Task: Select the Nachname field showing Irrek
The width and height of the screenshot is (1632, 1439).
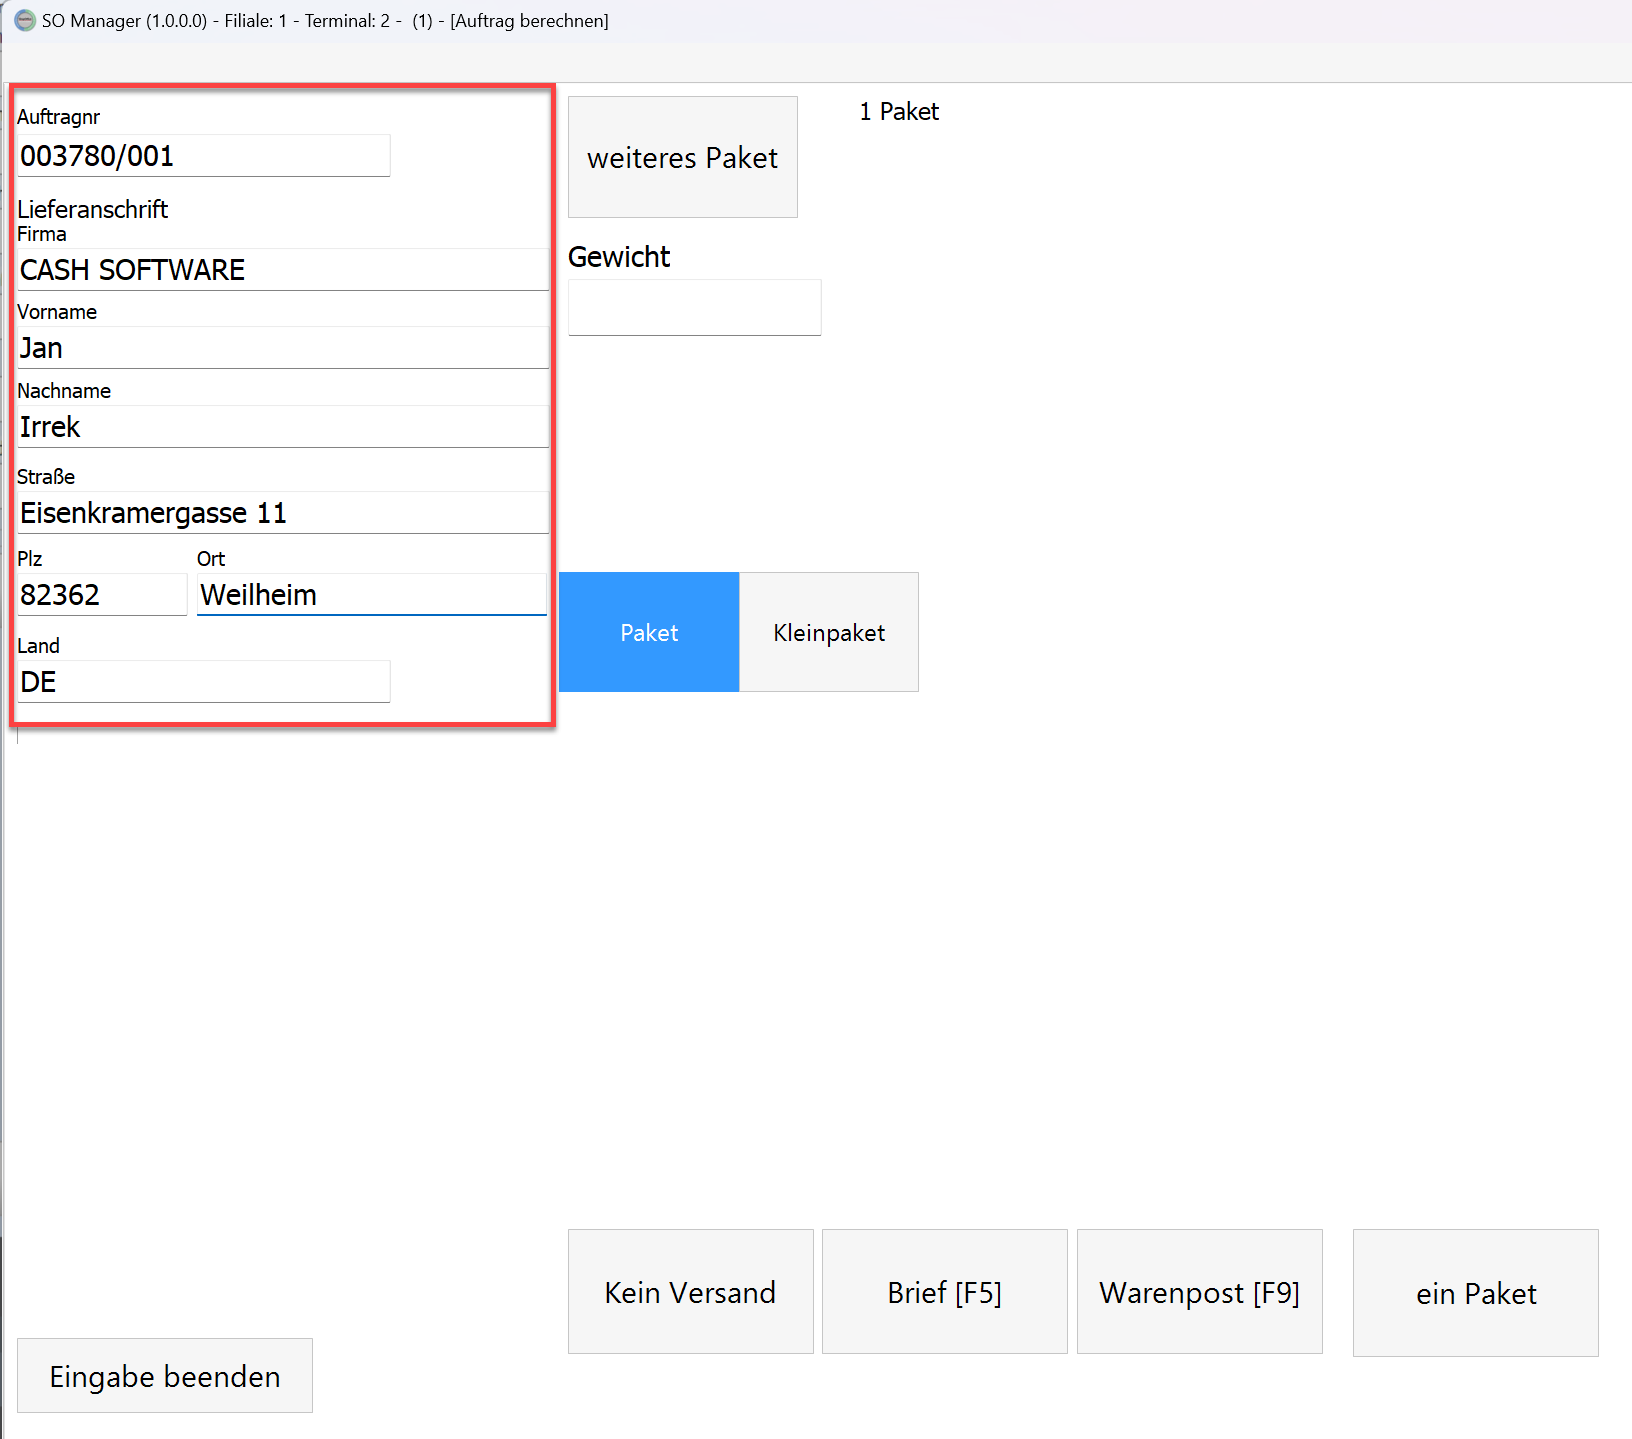Action: [x=283, y=427]
